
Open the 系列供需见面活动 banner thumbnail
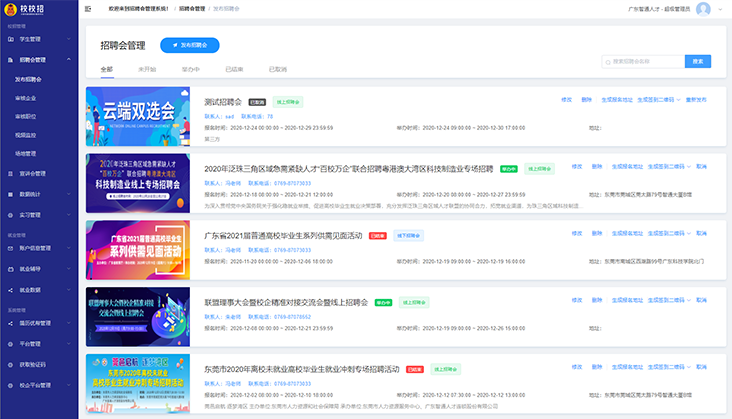click(138, 250)
